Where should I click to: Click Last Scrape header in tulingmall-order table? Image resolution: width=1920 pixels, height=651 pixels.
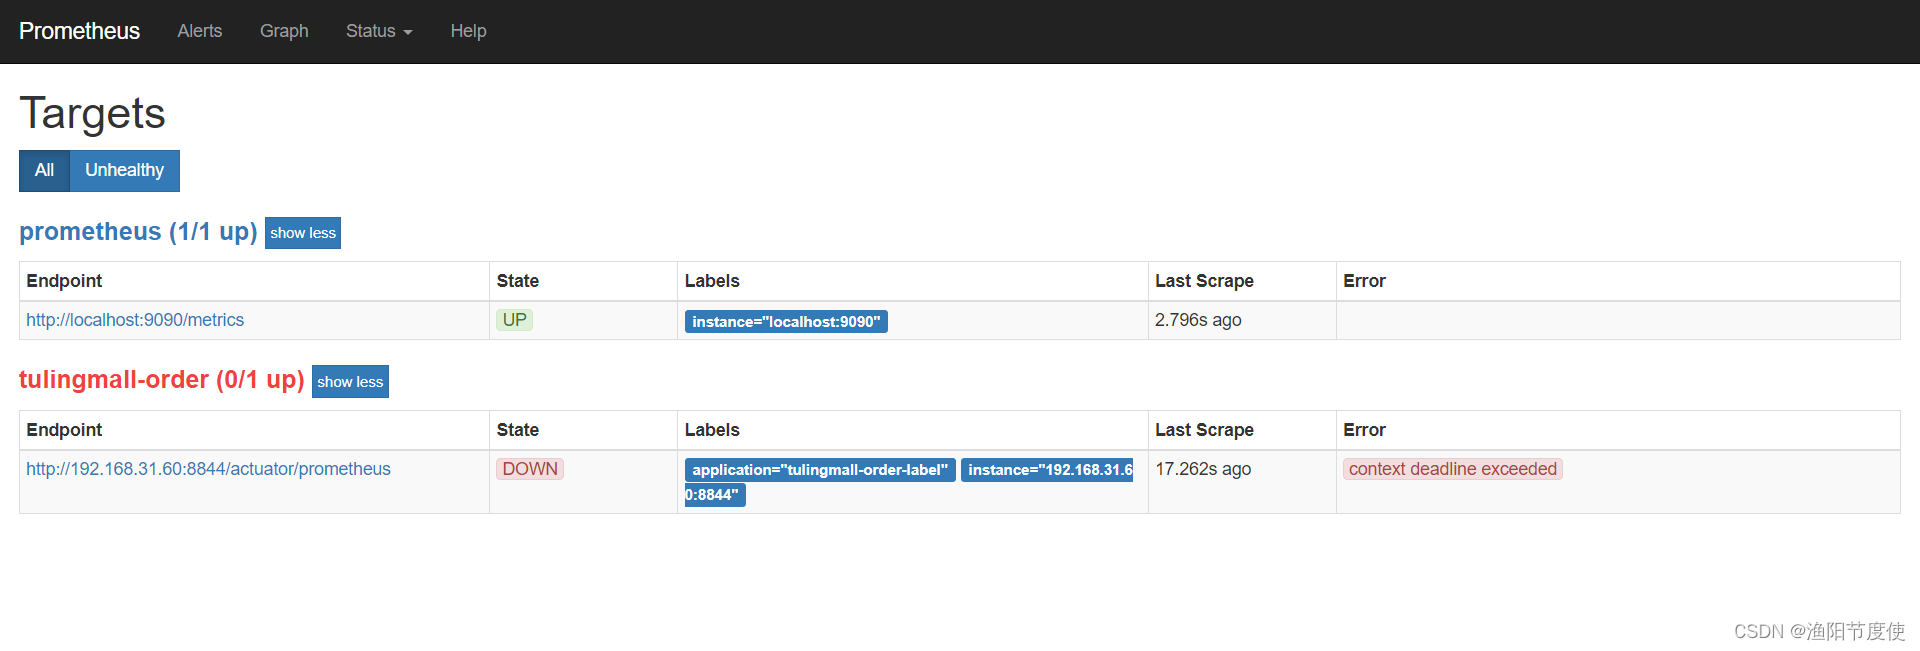coord(1204,430)
